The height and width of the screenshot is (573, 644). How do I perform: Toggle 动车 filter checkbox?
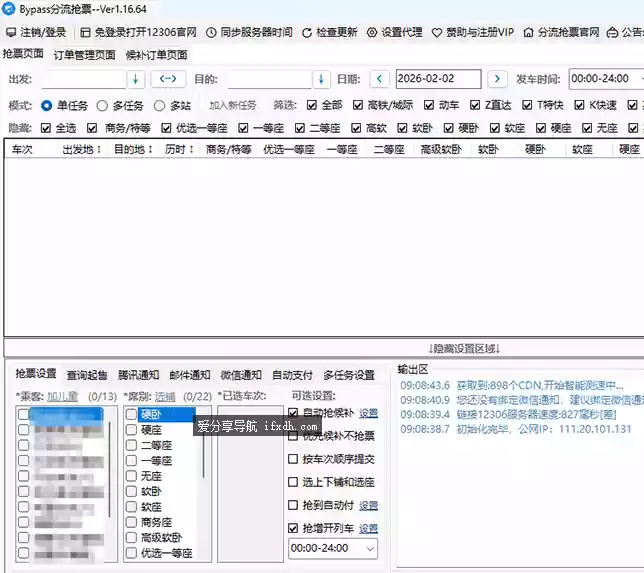pos(429,106)
